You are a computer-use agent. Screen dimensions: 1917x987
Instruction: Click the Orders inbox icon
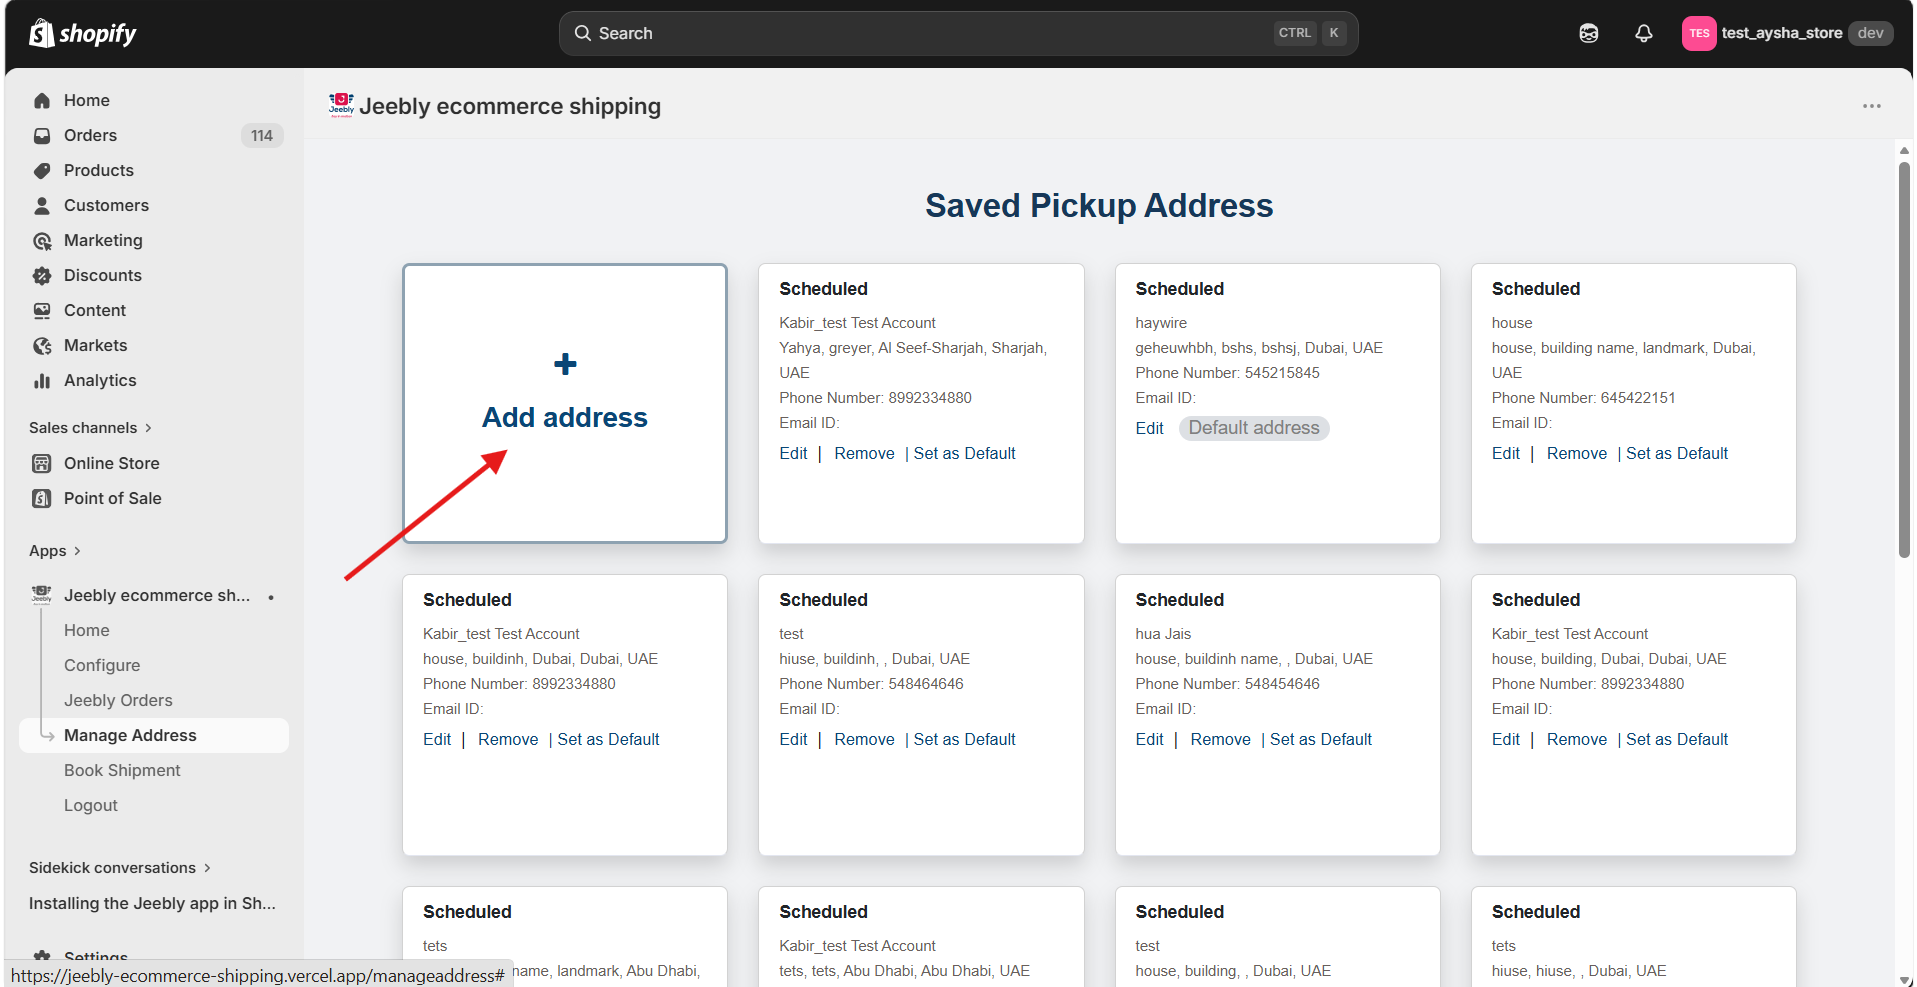click(x=42, y=135)
